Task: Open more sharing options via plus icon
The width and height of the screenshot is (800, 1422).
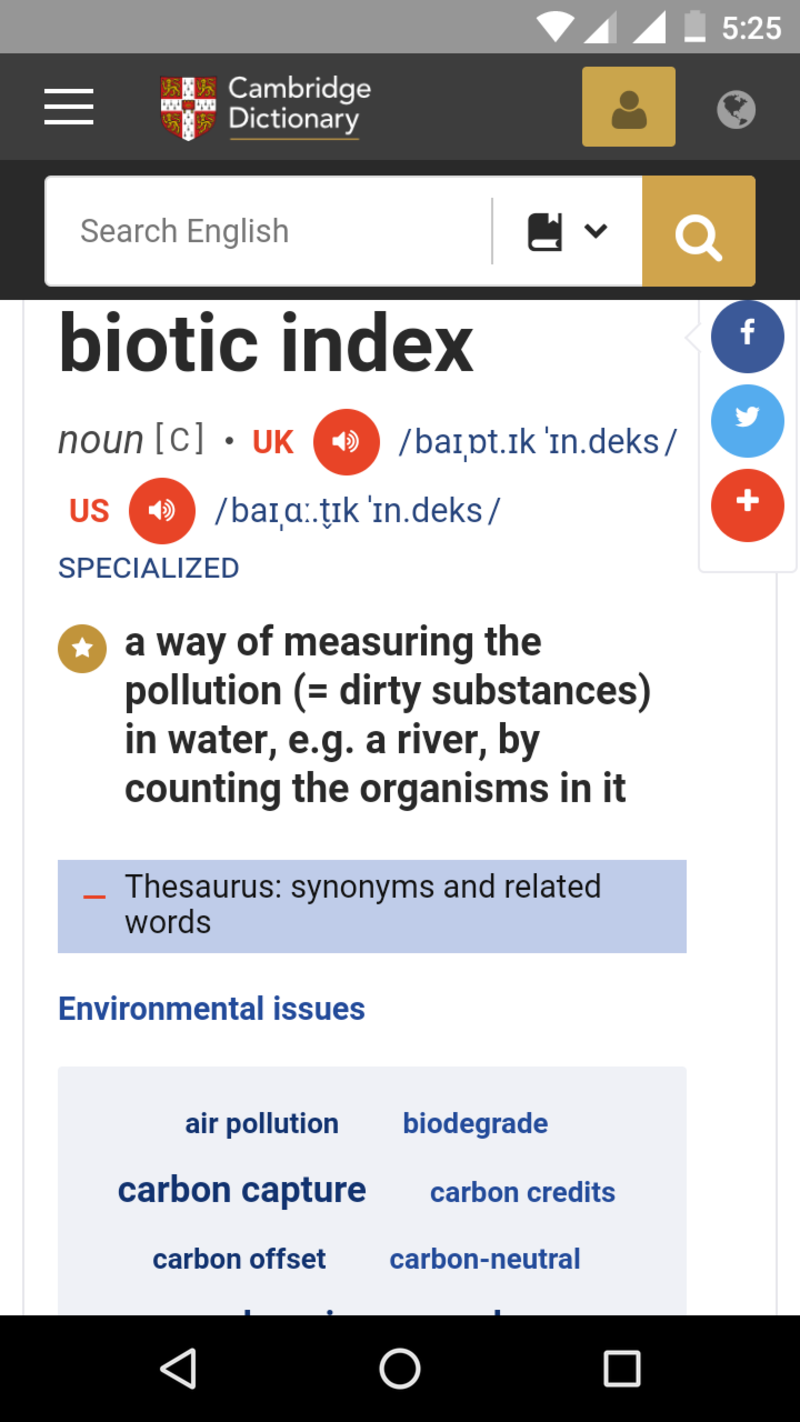Action: (747, 505)
